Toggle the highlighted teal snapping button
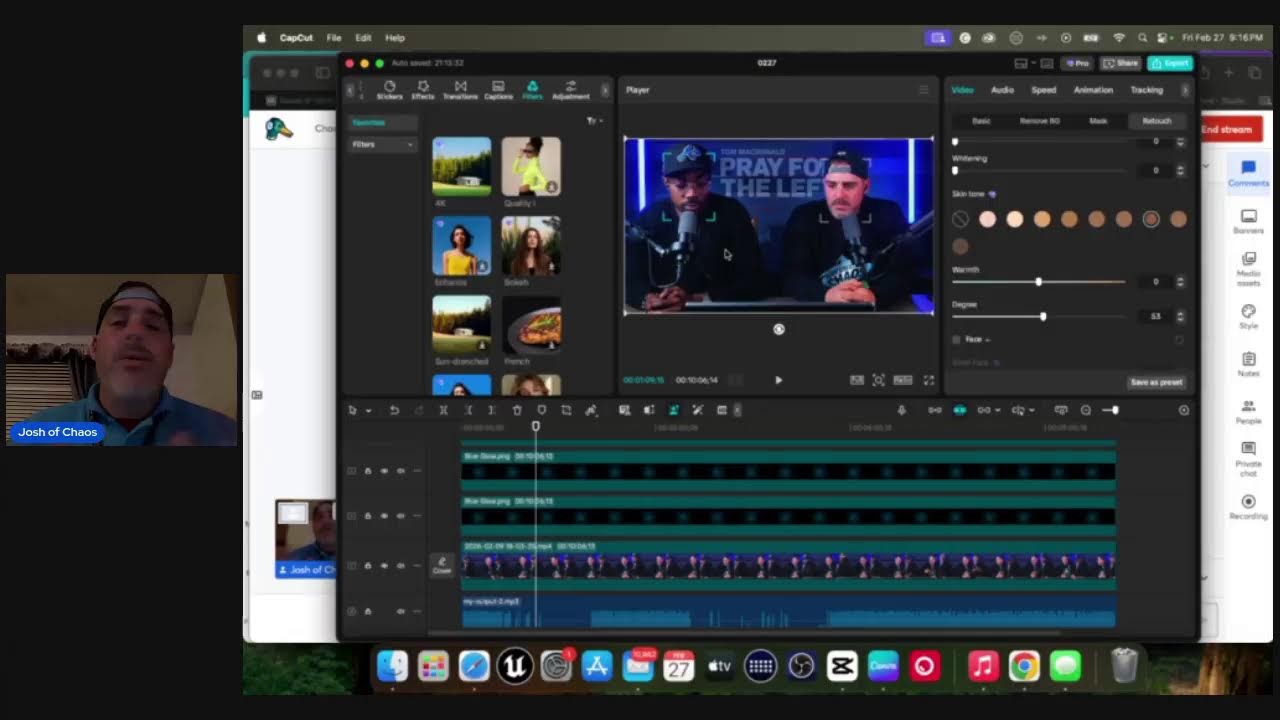This screenshot has height=720, width=1280. point(959,410)
